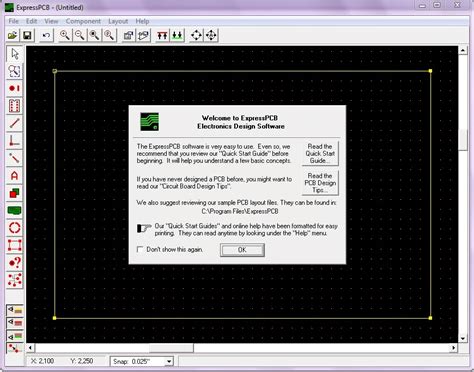Open the Help menu
Viewport: 474px width, 372px height.
tap(142, 21)
